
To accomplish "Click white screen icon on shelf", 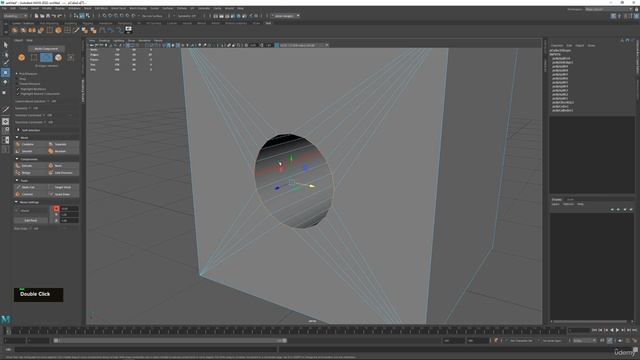I will 128,29.
